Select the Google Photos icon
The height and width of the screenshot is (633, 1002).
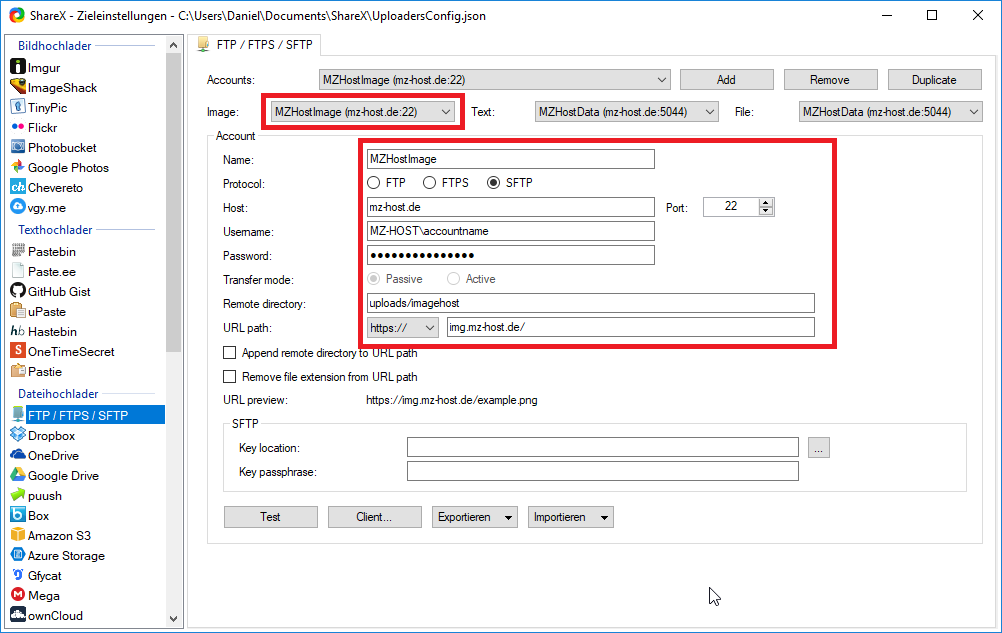pos(18,167)
